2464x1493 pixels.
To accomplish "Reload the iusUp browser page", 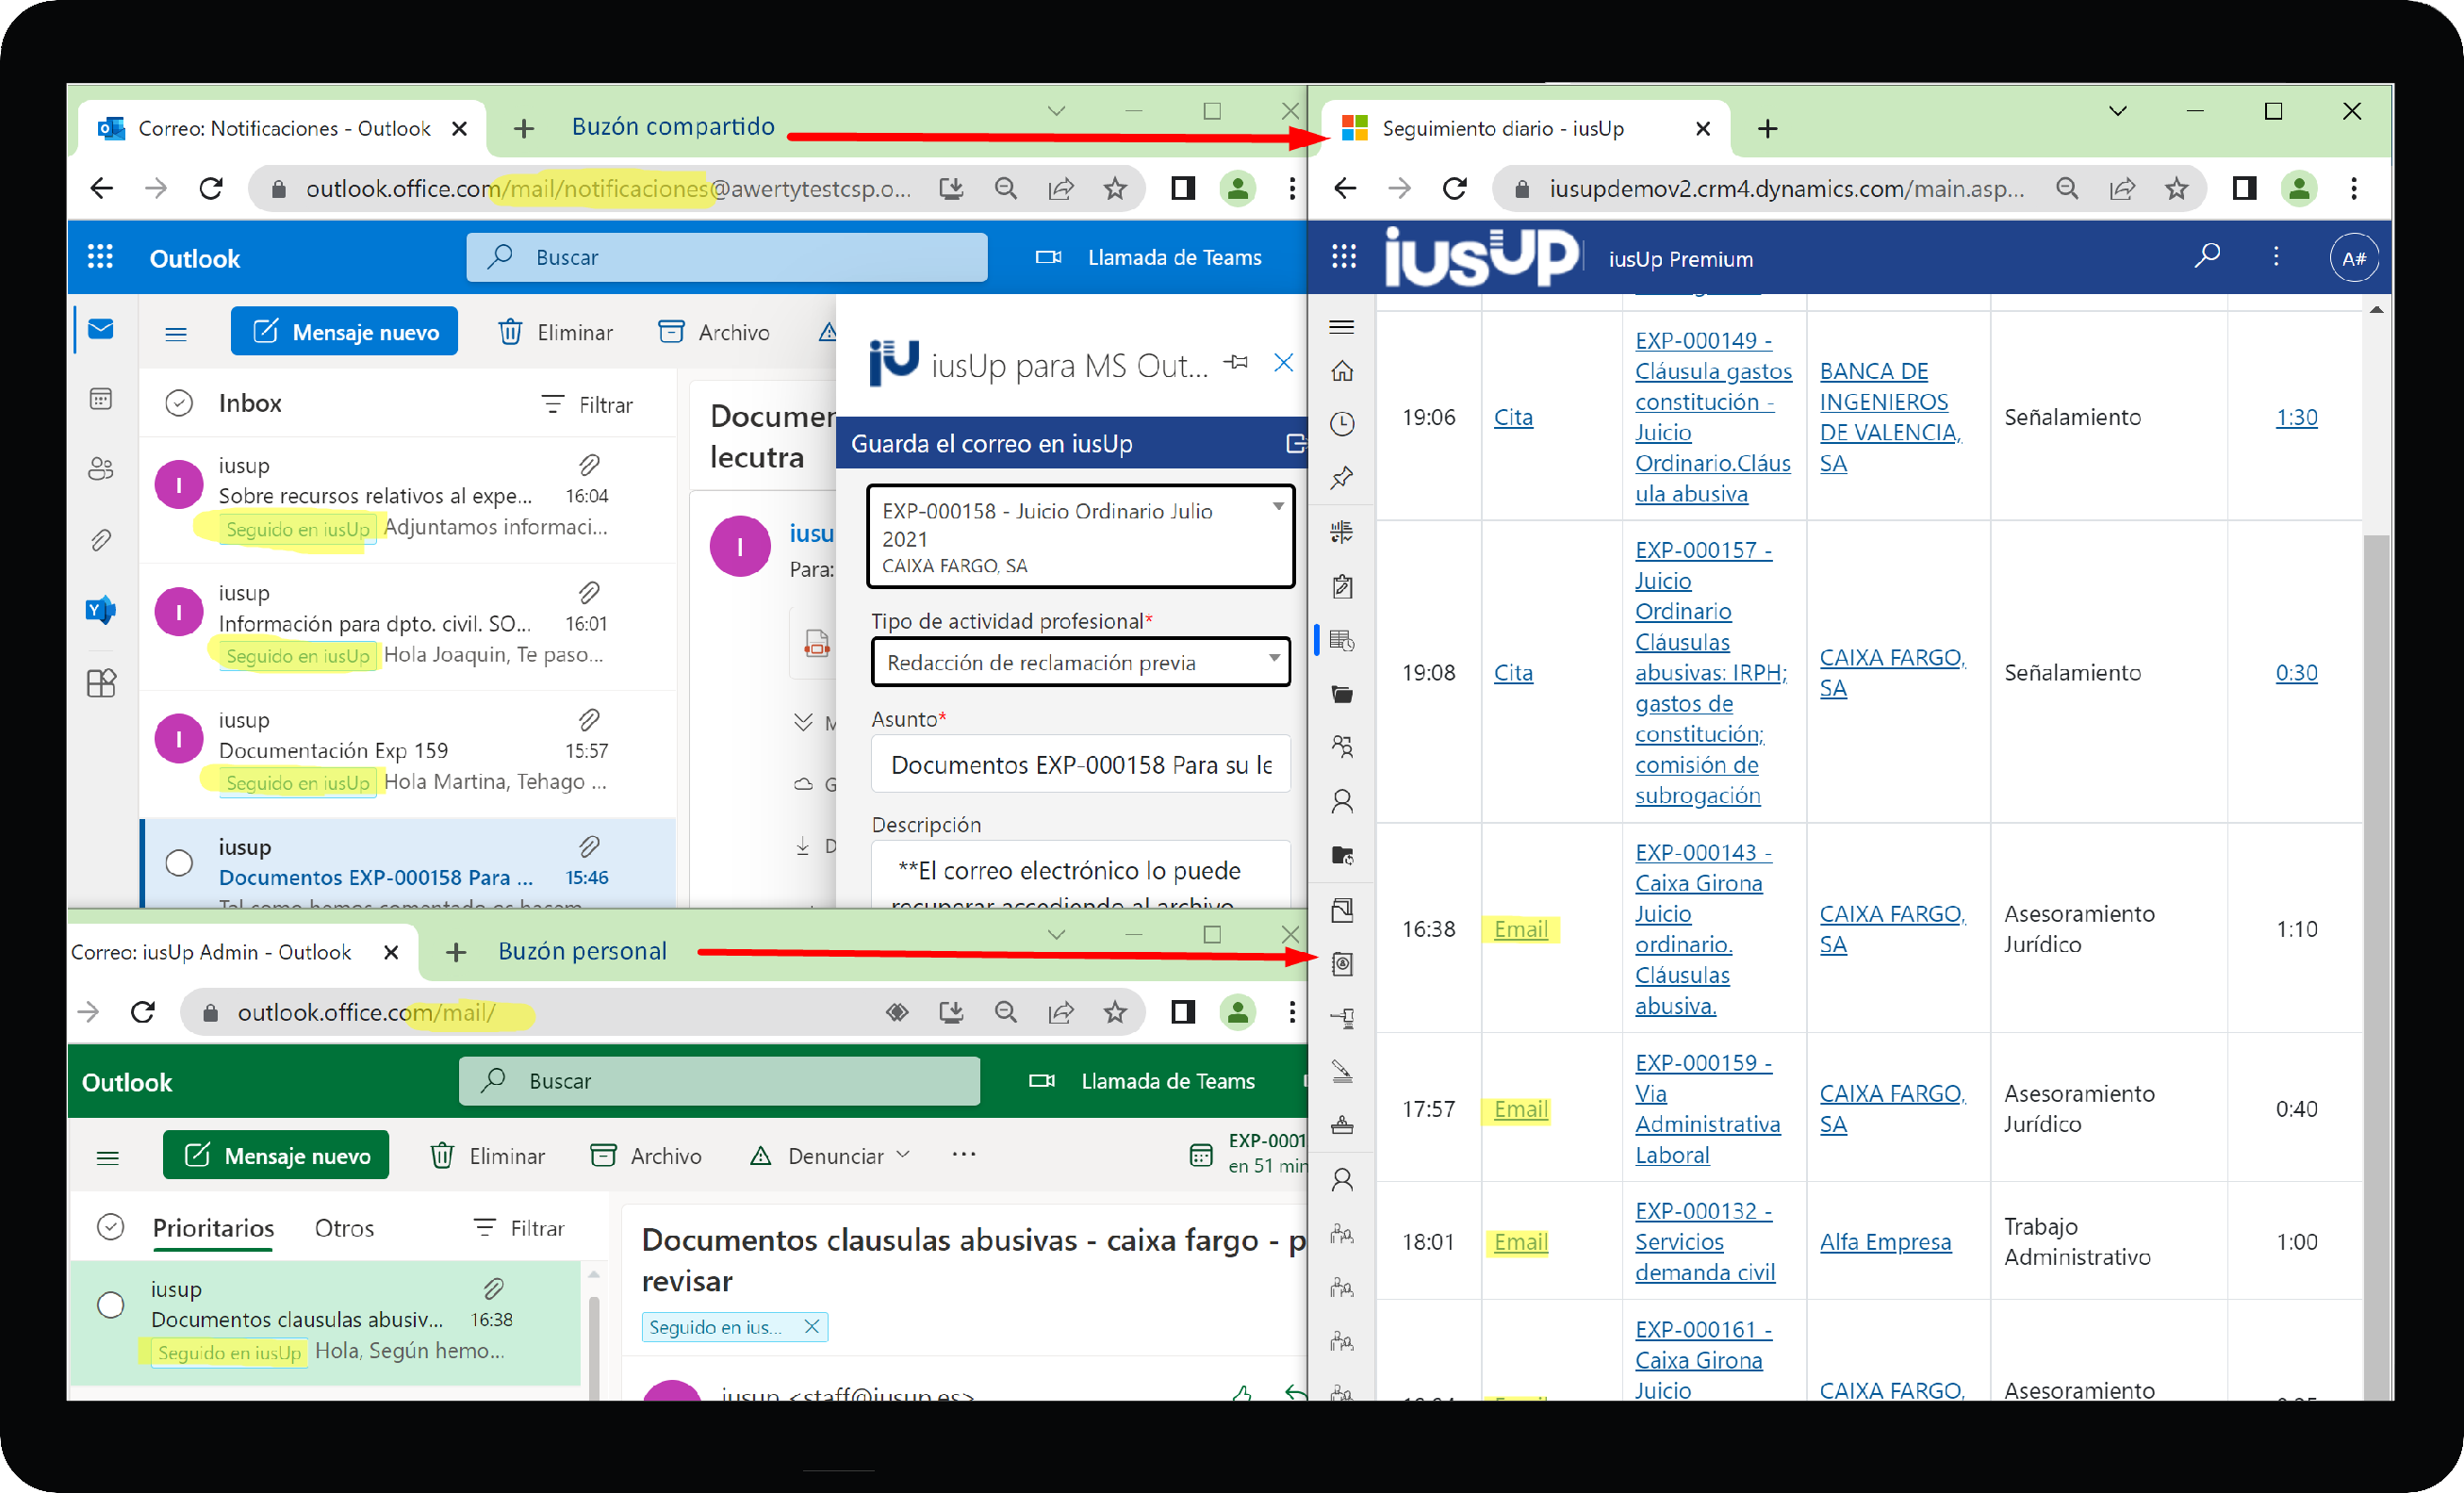I will (1454, 188).
